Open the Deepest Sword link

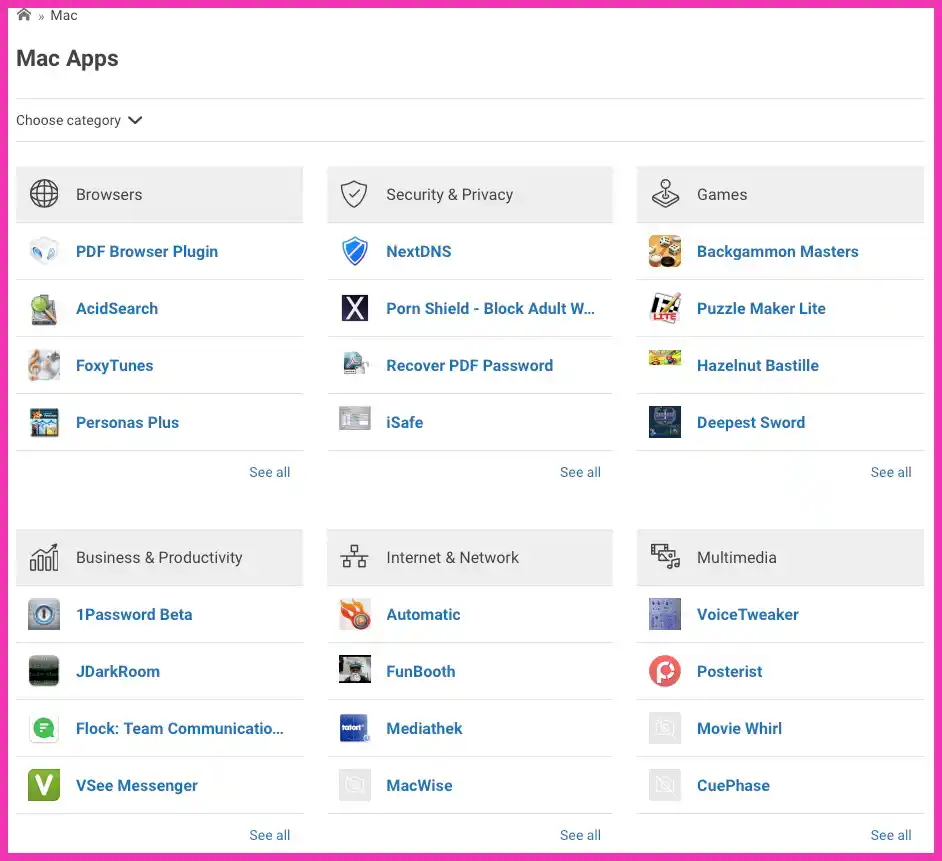pyautogui.click(x=751, y=423)
